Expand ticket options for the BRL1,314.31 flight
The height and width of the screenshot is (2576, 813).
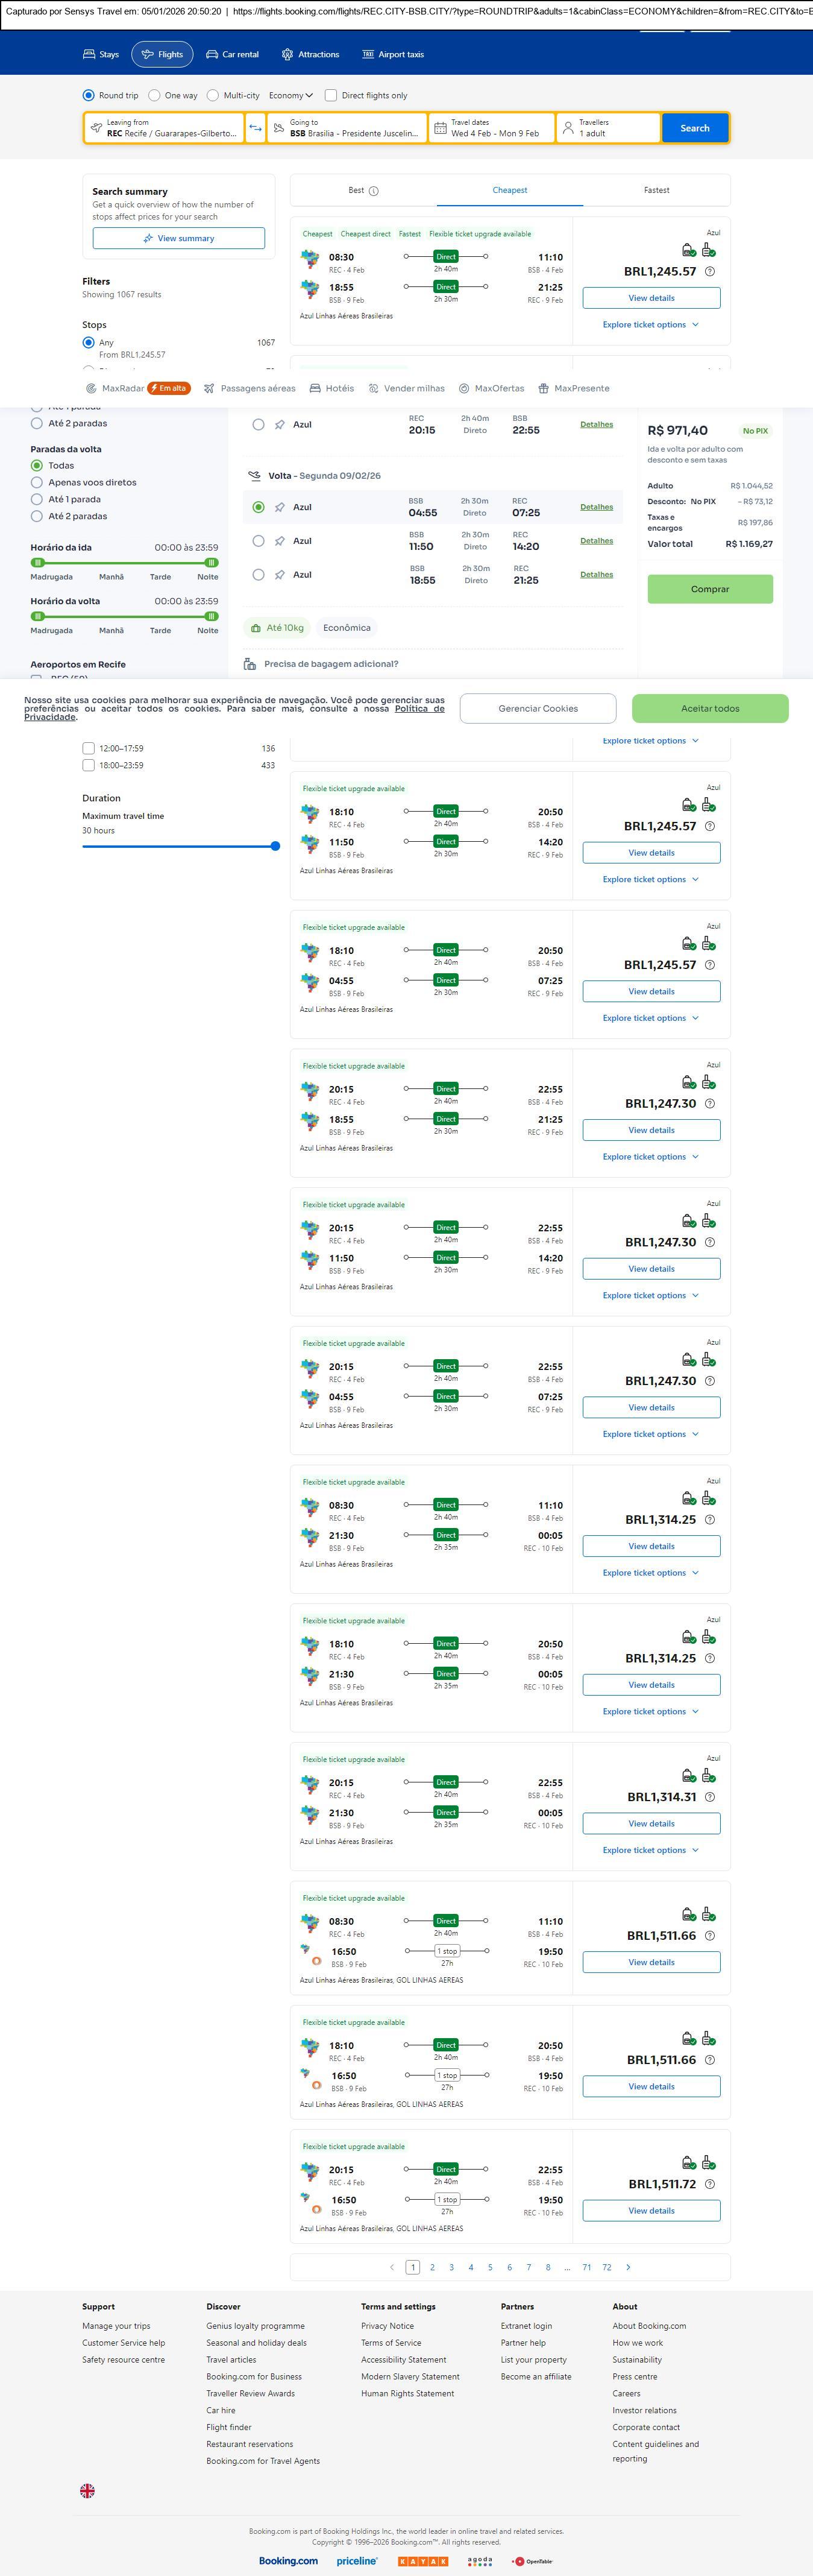[650, 1850]
